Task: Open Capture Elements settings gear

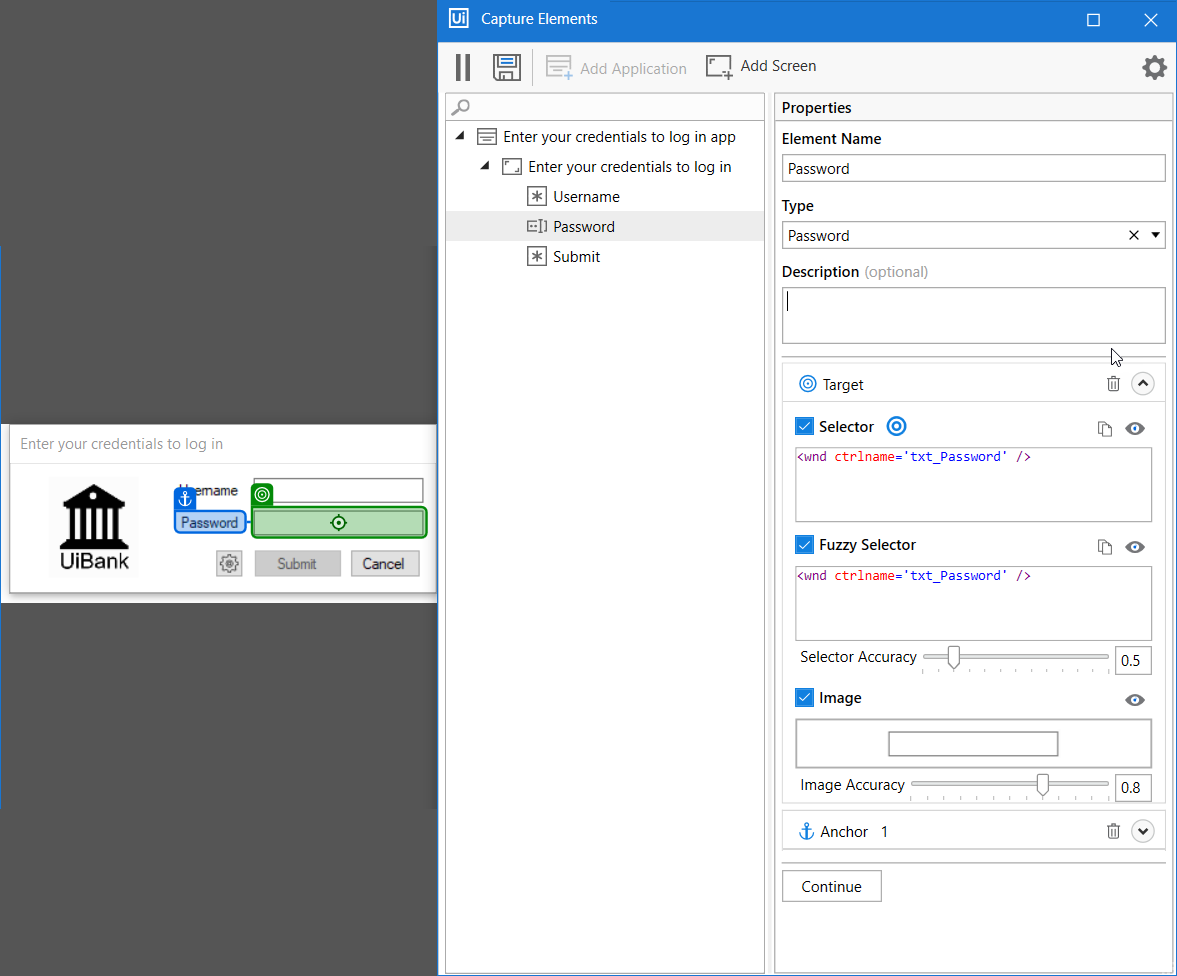Action: pos(1154,67)
